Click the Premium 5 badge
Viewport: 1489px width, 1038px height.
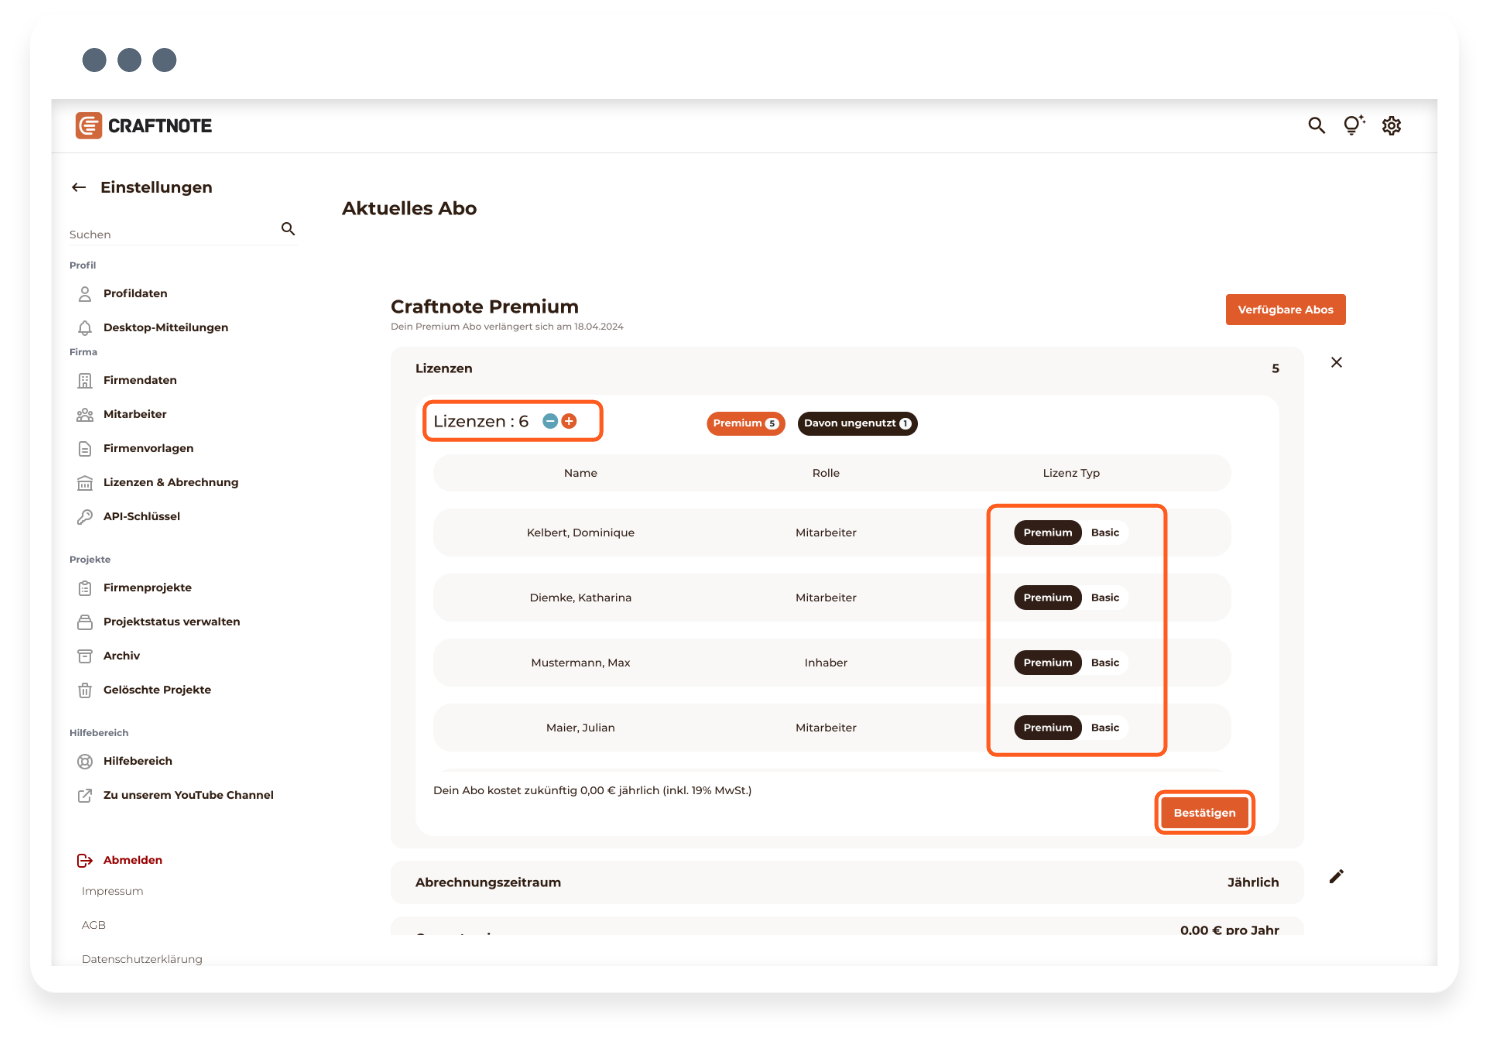745,423
